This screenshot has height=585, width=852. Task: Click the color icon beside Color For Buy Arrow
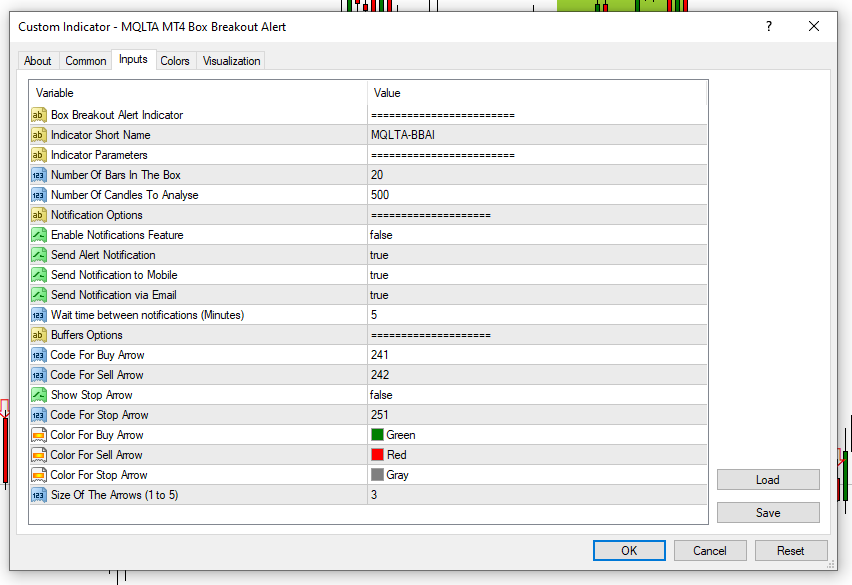tap(39, 435)
